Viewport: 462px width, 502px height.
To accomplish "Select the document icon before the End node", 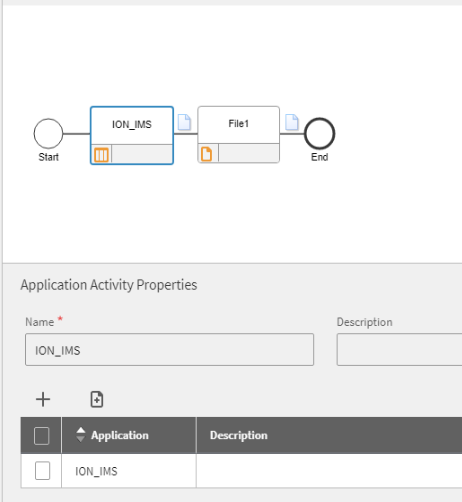I will [x=292, y=122].
